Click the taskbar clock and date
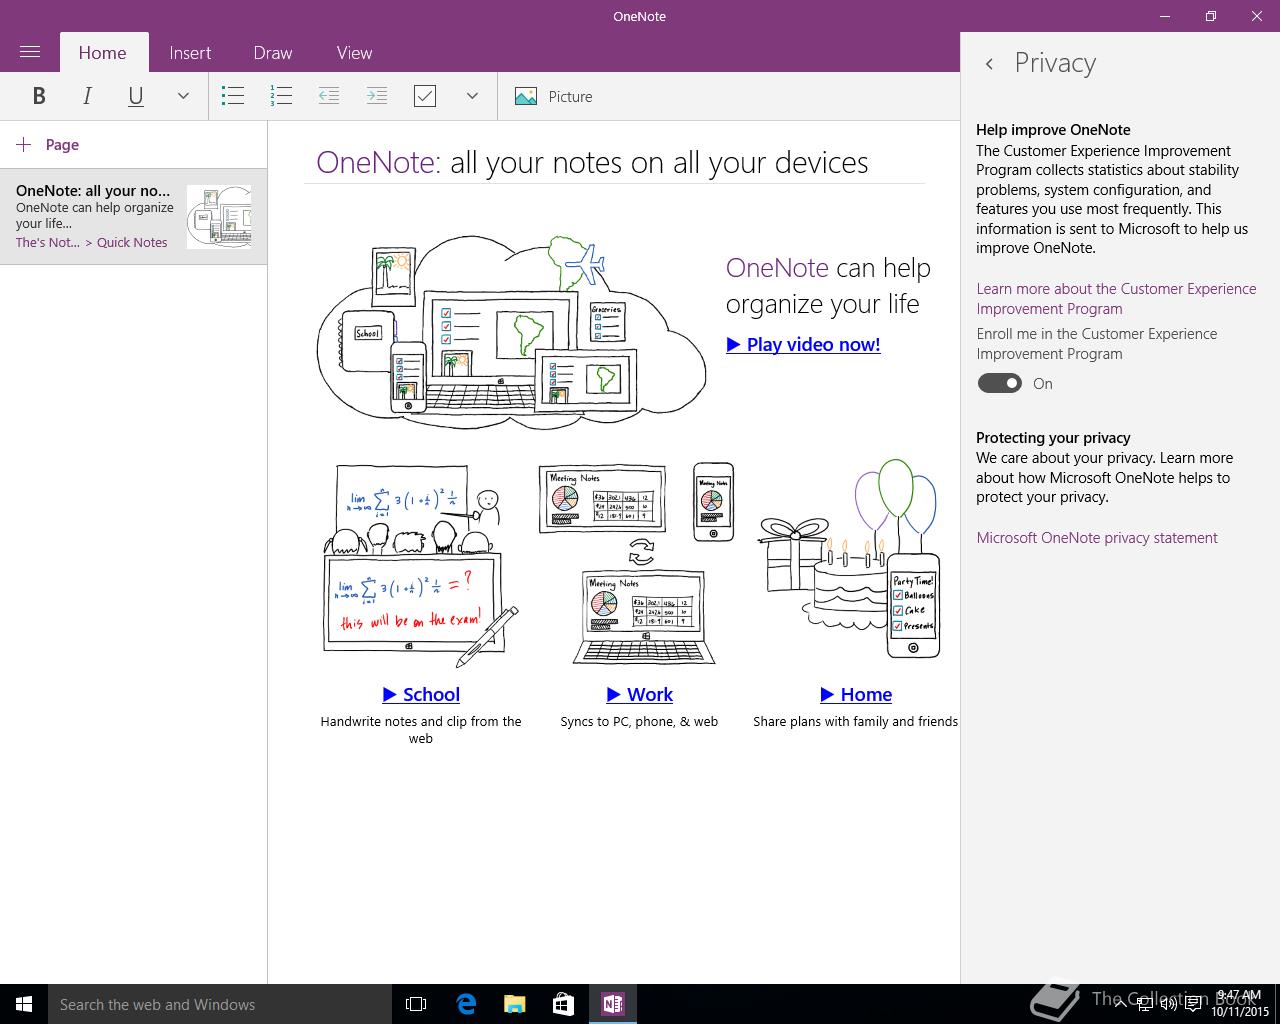Screen dimensions: 1280x1024 point(1240,1004)
